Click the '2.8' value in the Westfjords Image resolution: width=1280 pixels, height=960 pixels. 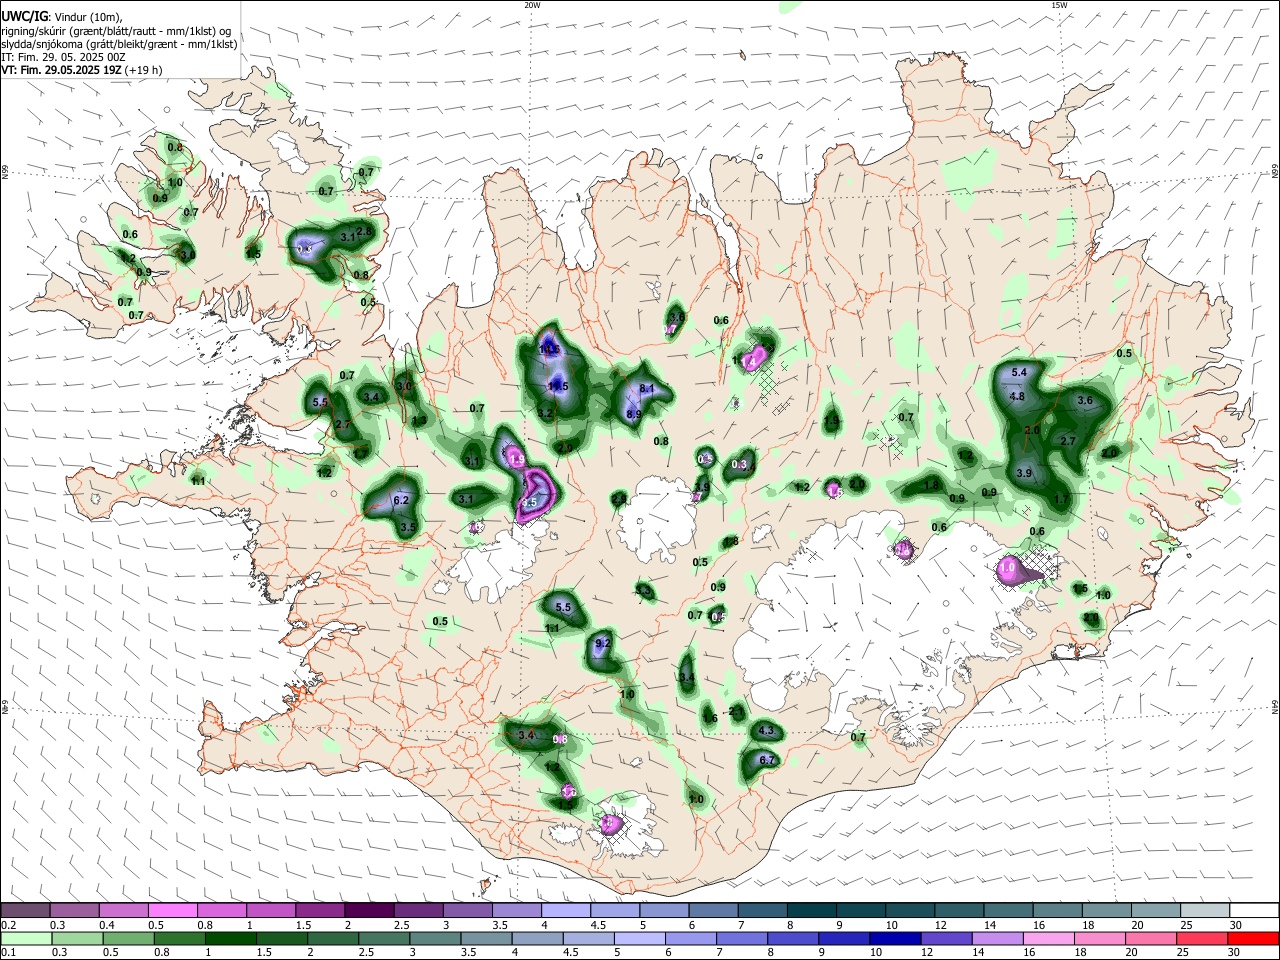coord(364,231)
